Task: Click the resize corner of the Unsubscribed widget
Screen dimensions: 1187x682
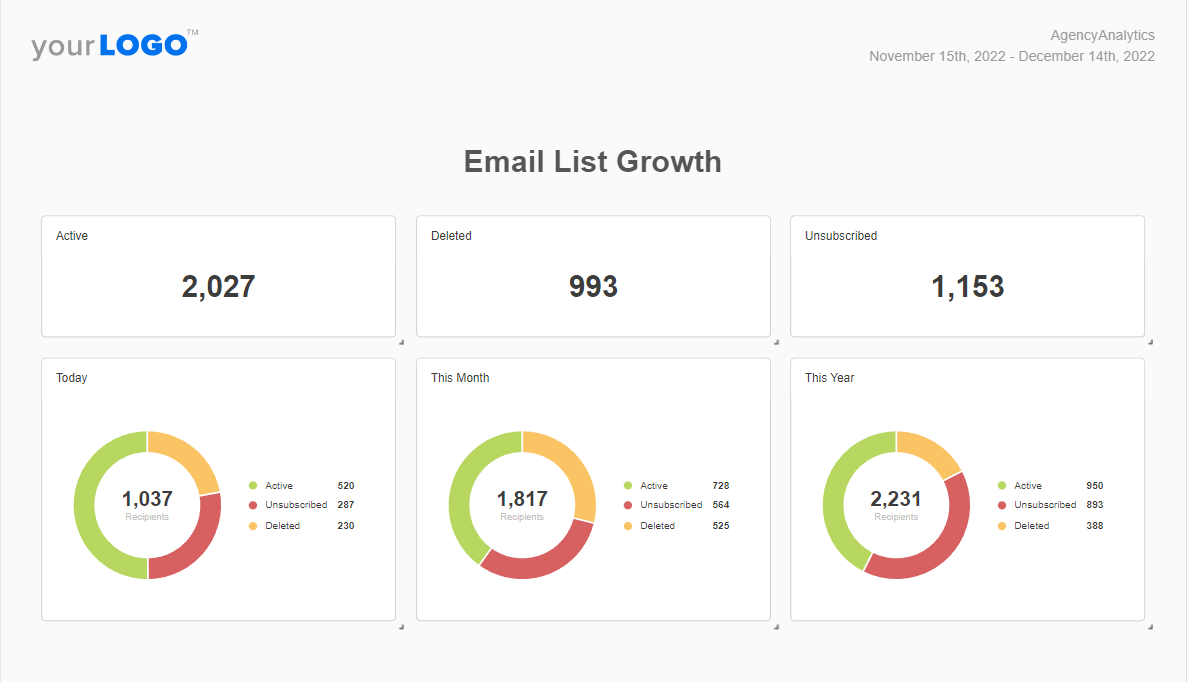Action: (x=1150, y=342)
